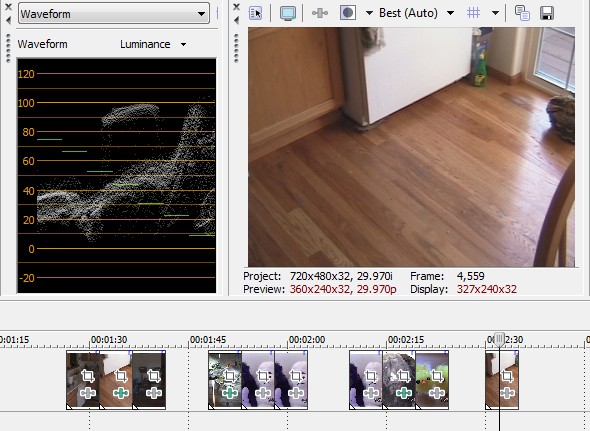The image size is (590, 431).
Task: Expand Split Screen View dropdown arrow
Action: (x=369, y=13)
